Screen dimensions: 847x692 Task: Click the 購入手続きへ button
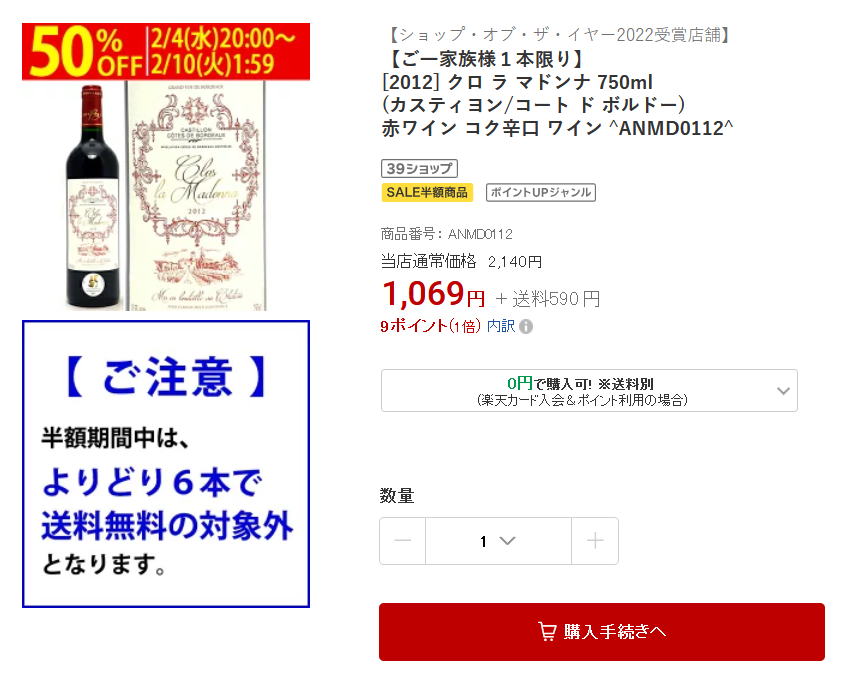point(602,631)
